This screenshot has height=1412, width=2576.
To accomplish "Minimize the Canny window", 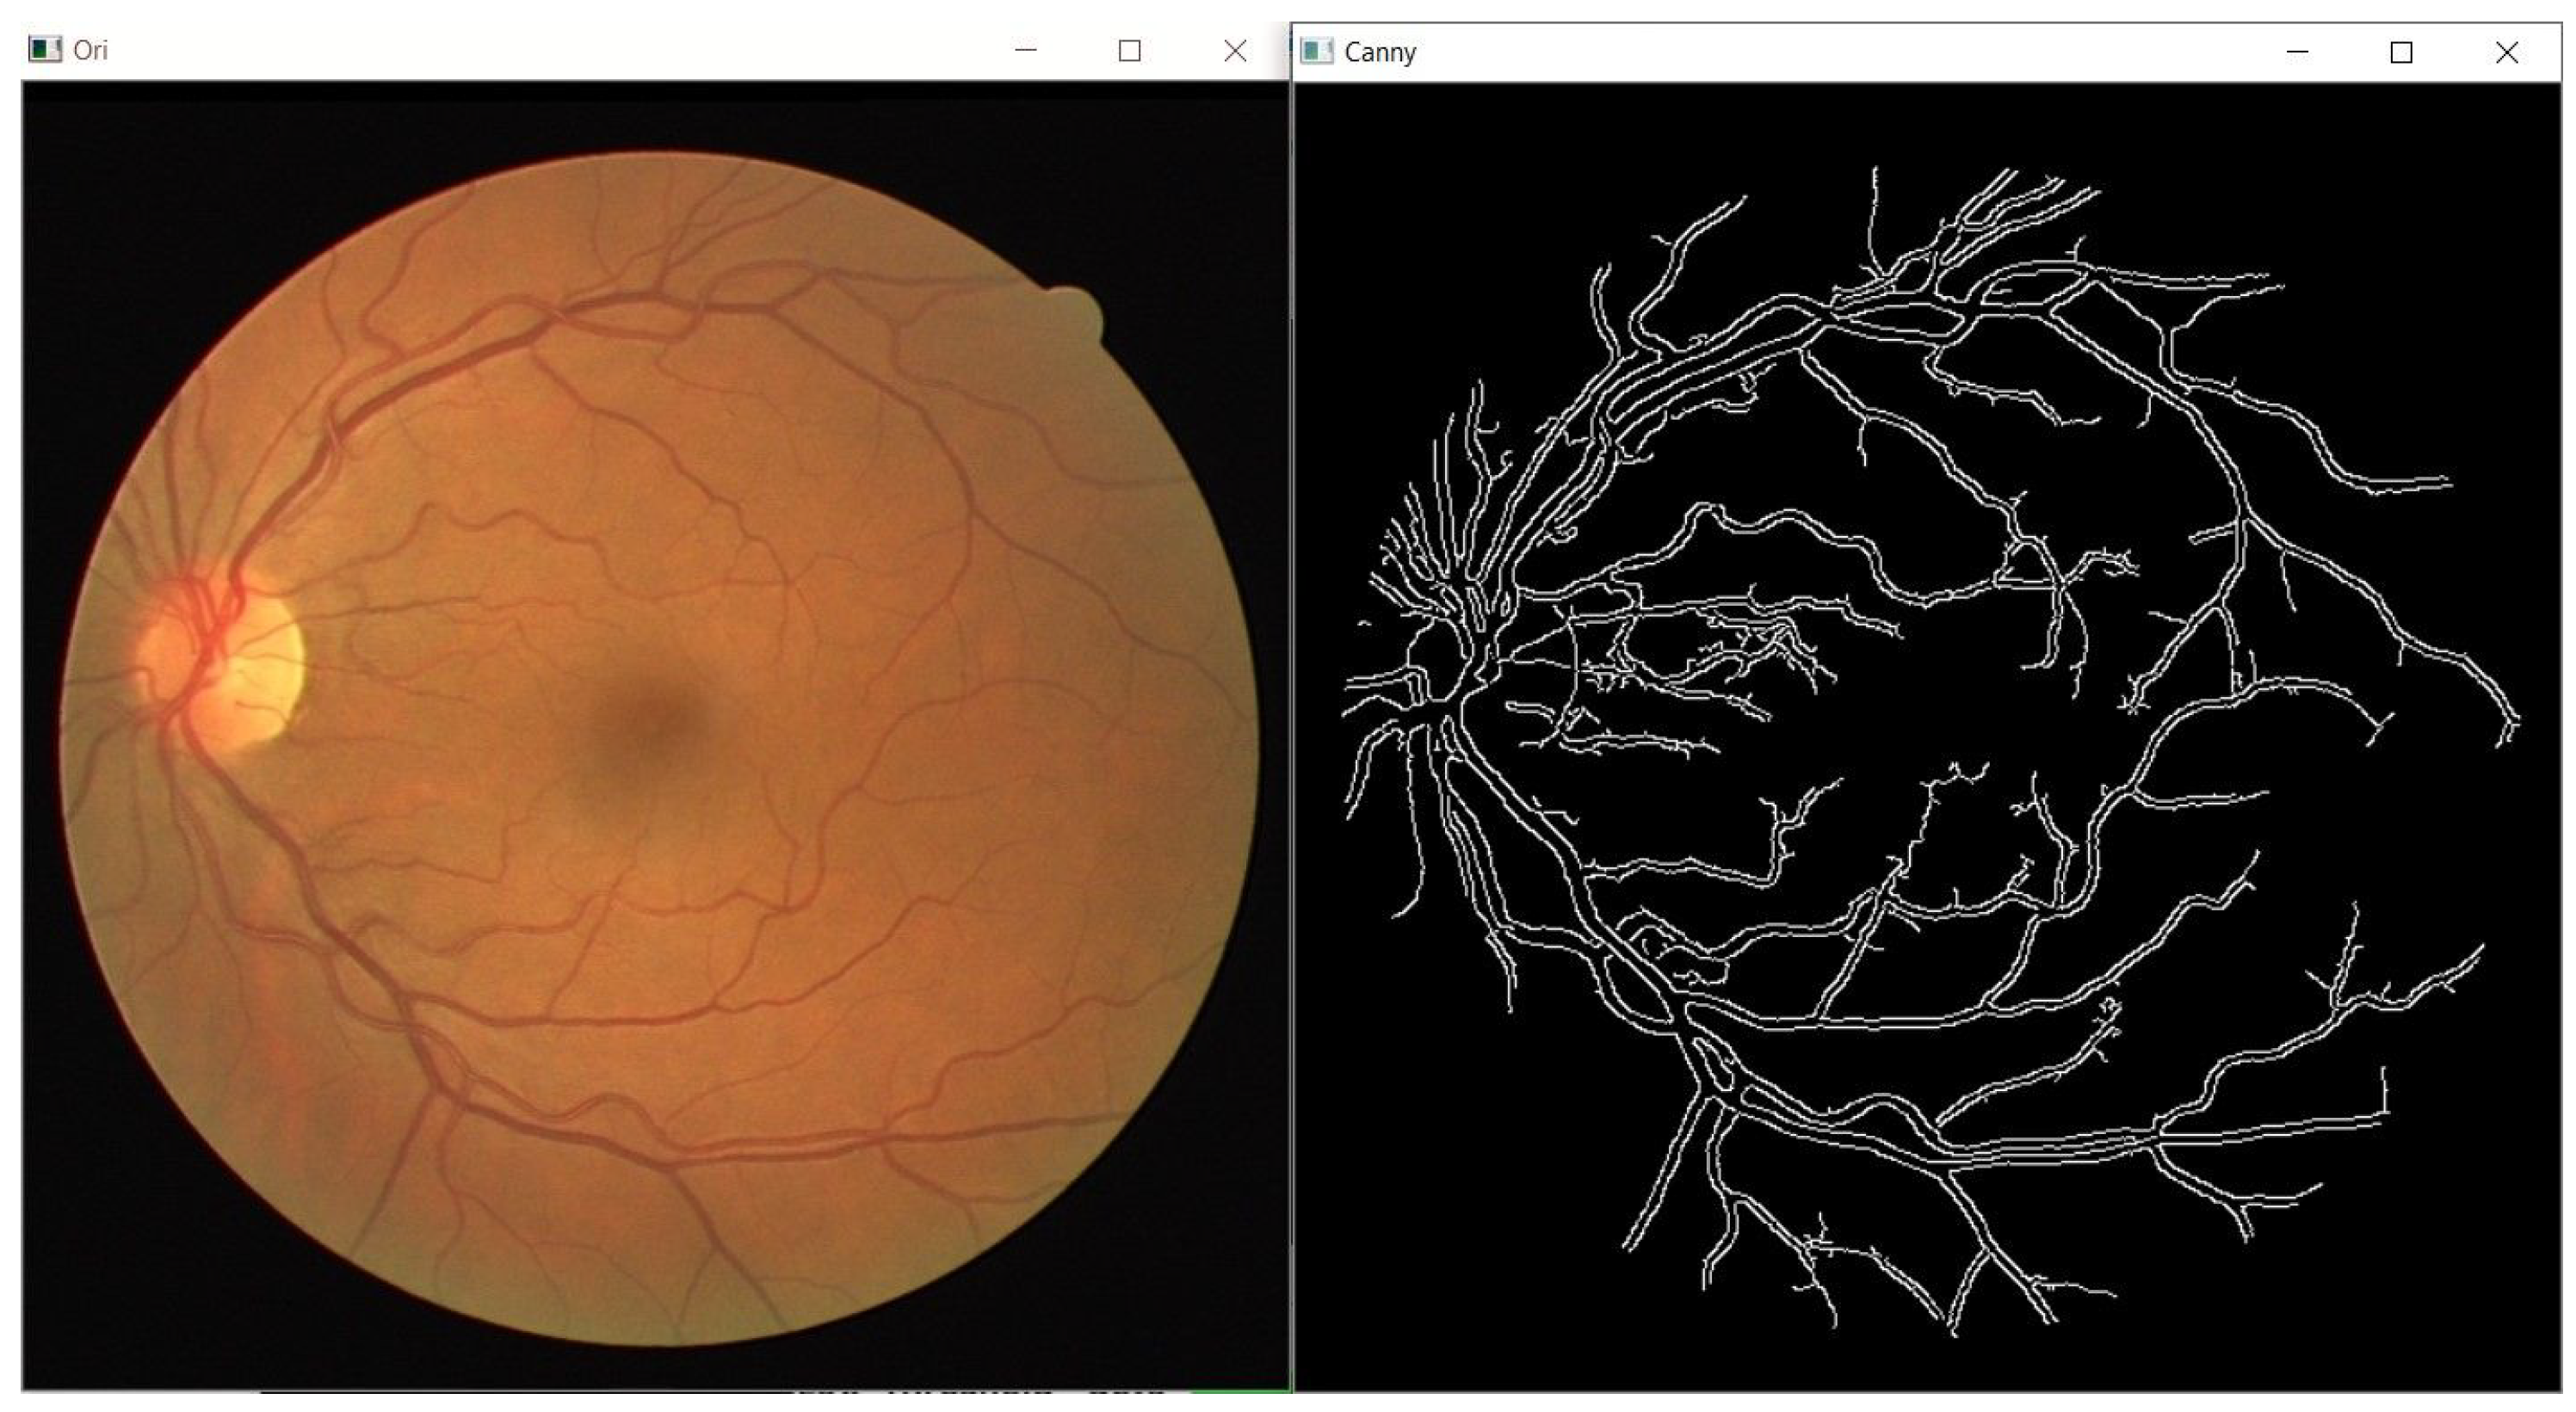I will [2297, 52].
